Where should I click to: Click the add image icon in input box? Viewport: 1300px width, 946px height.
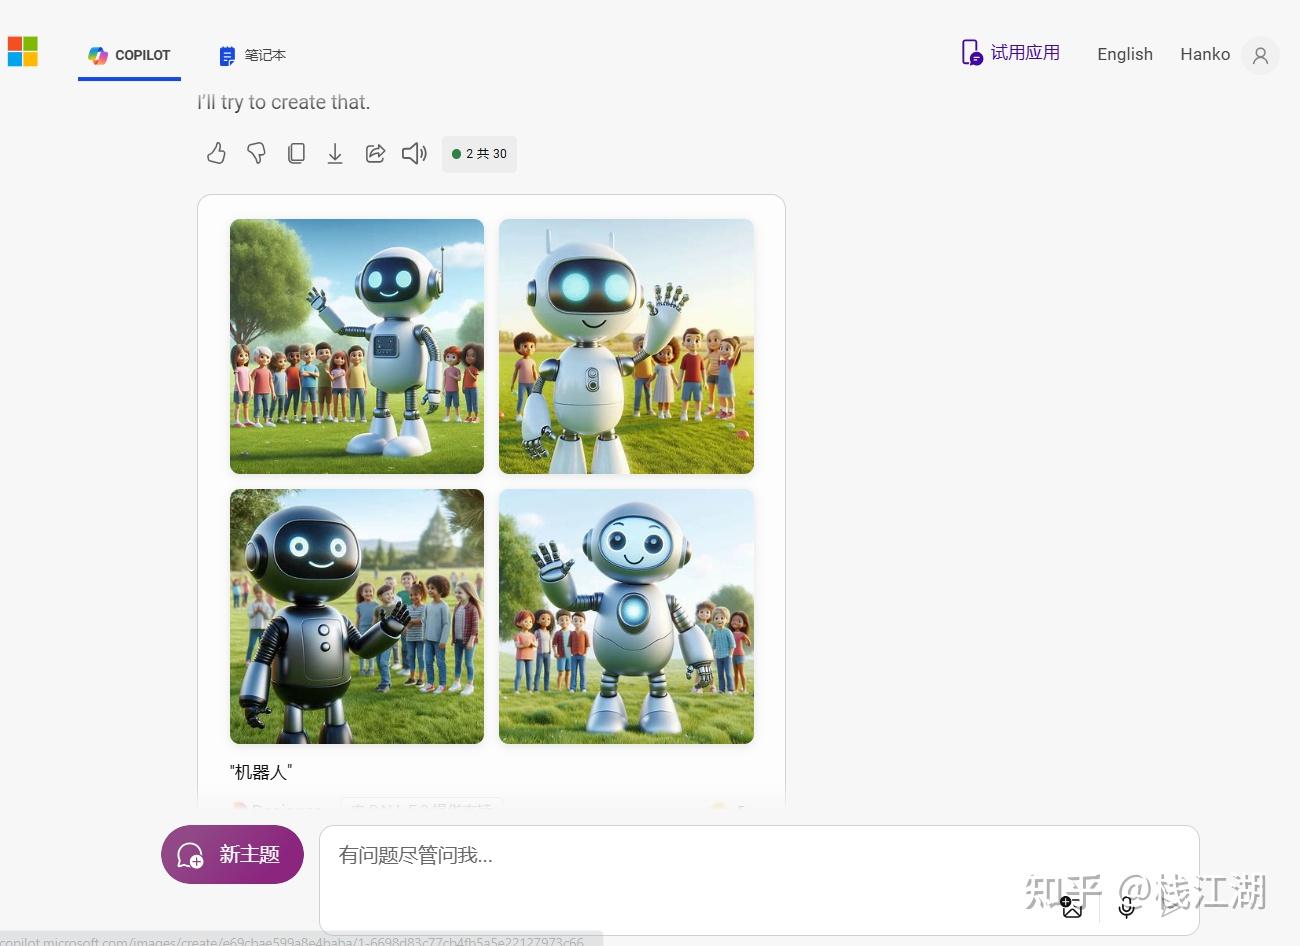pyautogui.click(x=1072, y=907)
